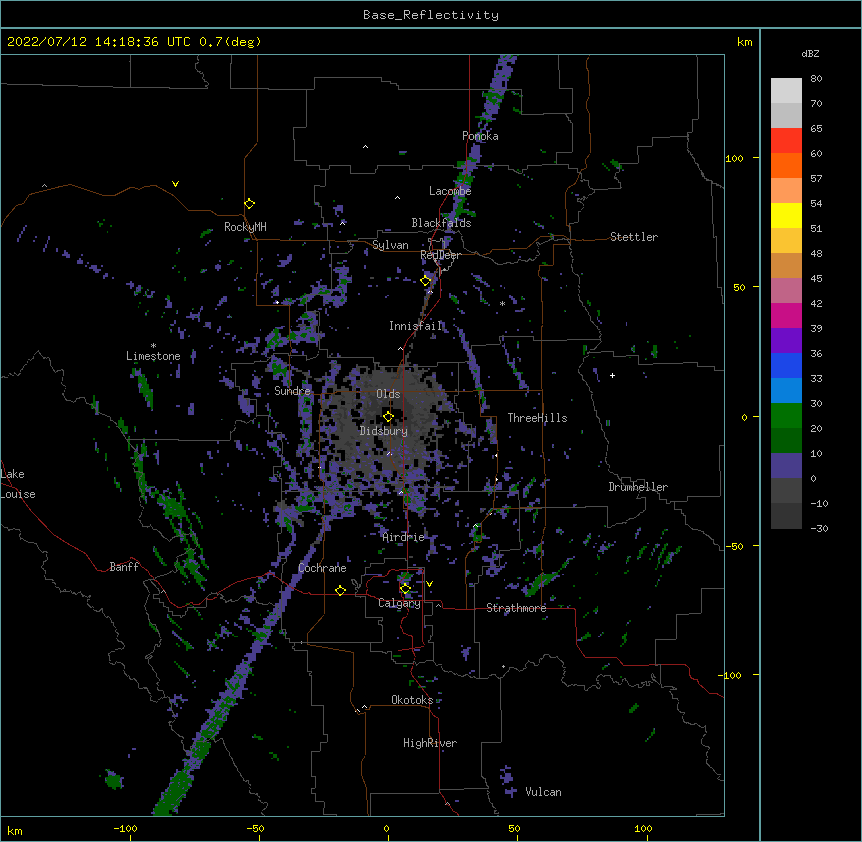Click the Calgary city label
This screenshot has height=842, width=862.
tap(399, 603)
